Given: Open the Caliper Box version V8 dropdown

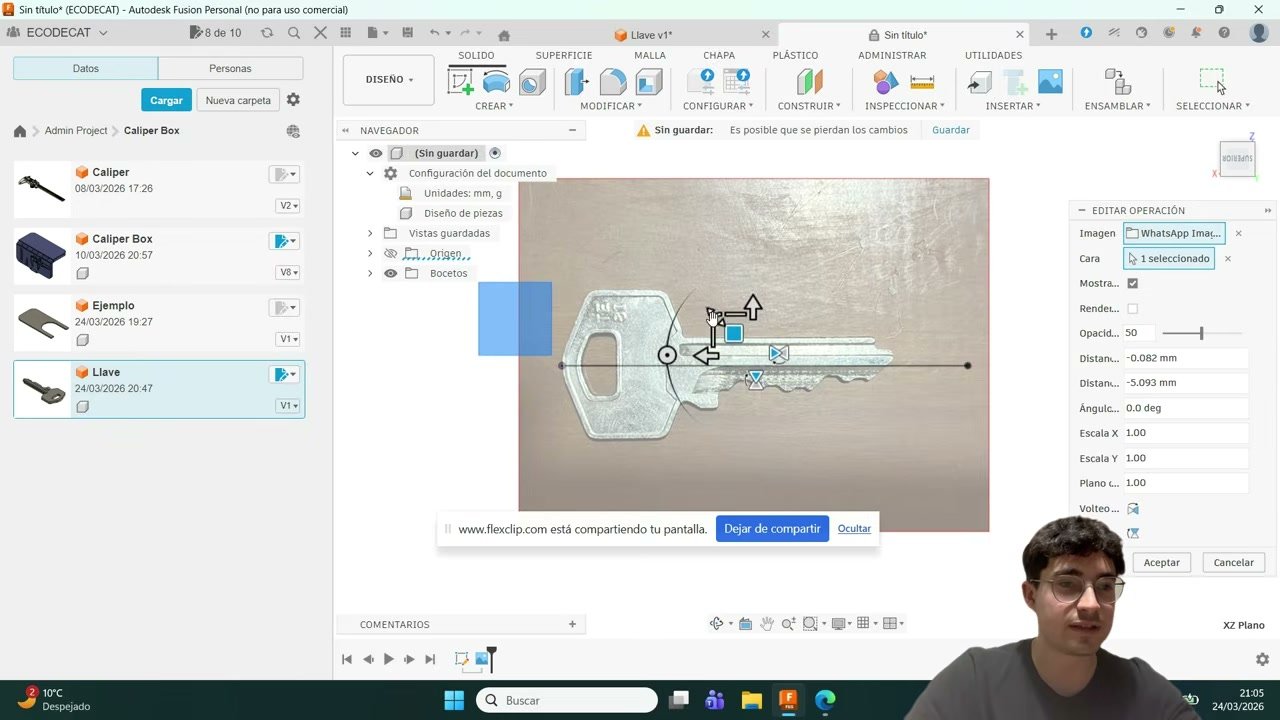Looking at the screenshot, I should (x=289, y=272).
